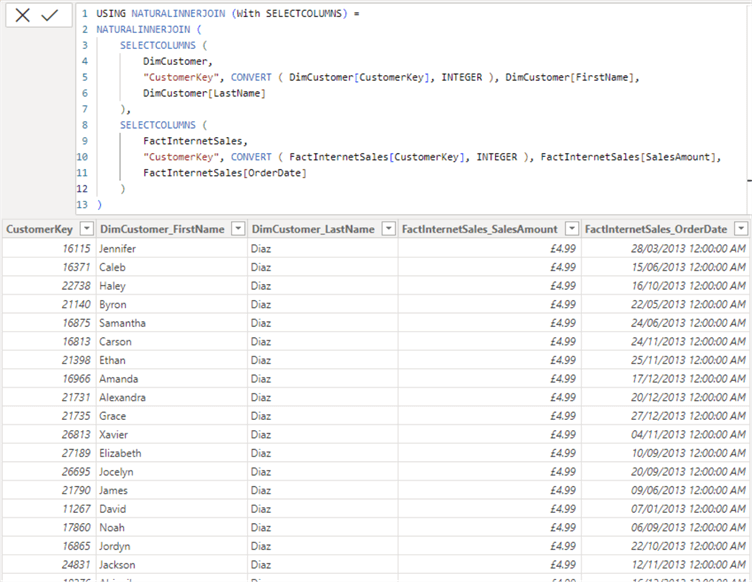Click order date 28/03/2013 cell
The width and height of the screenshot is (752, 582).
[665, 248]
